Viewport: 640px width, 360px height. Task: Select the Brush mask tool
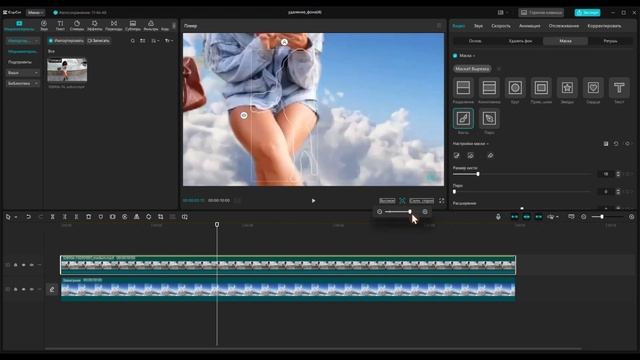pyautogui.click(x=463, y=118)
